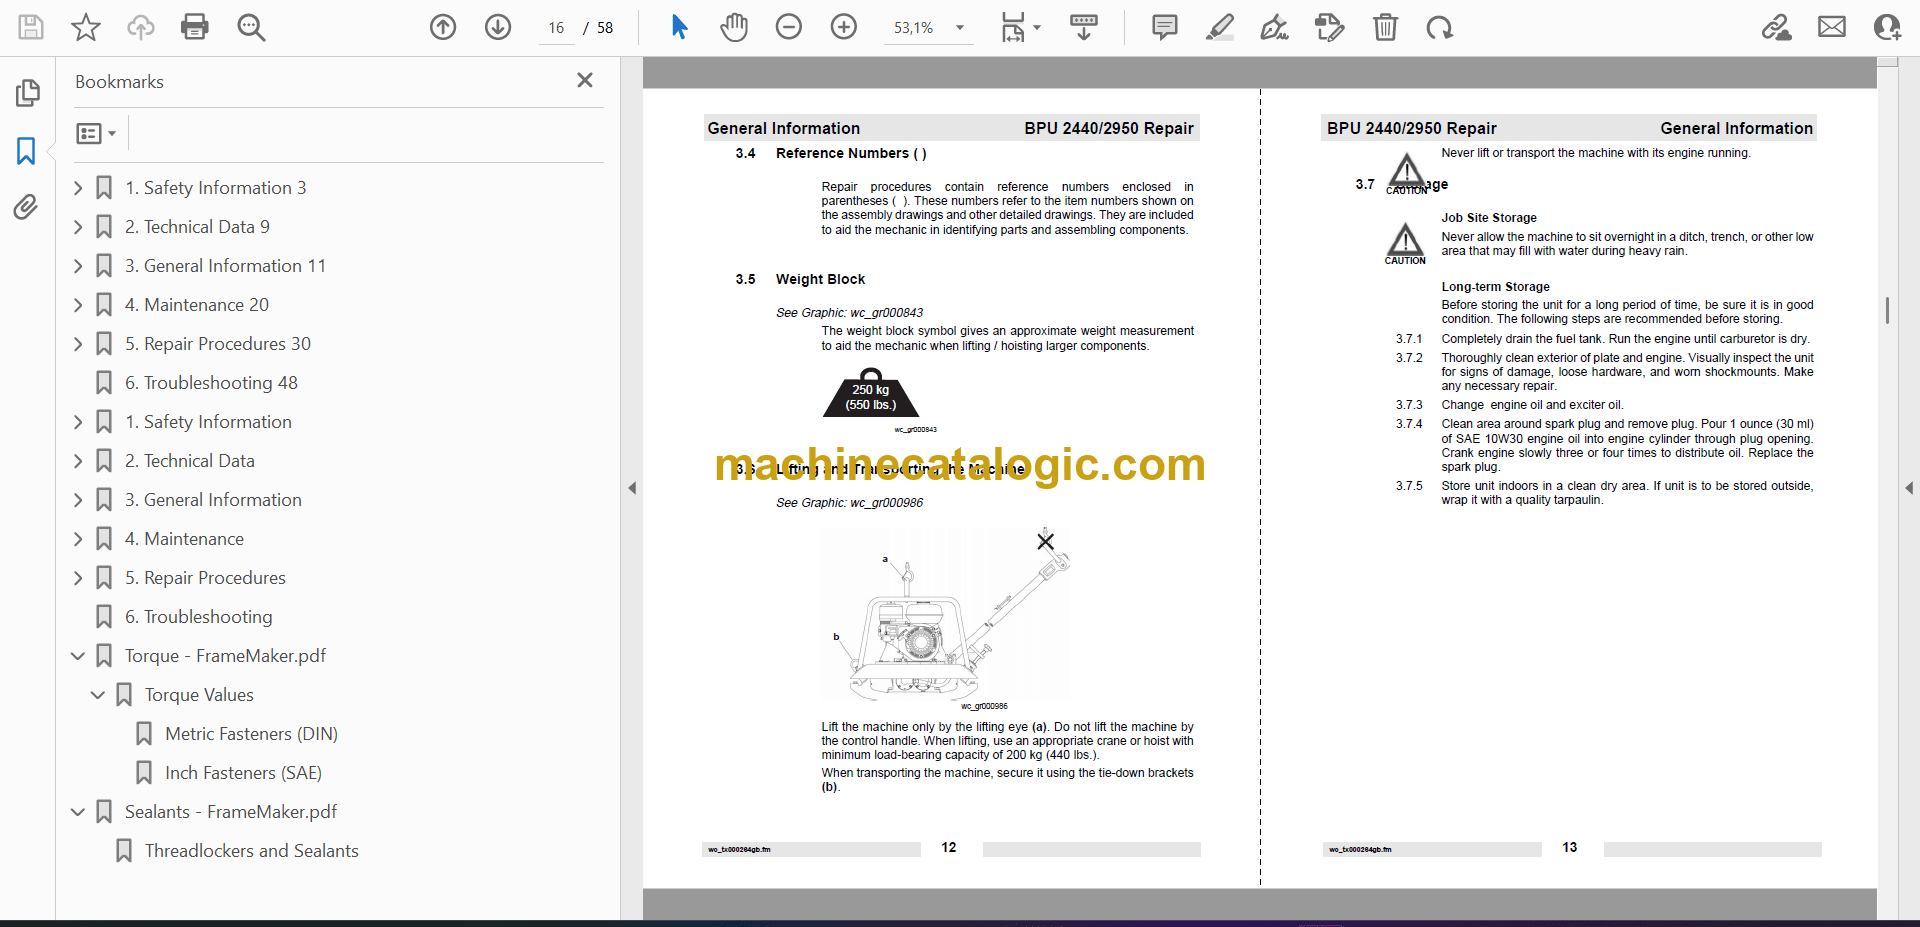Expand the right tools pane
The width and height of the screenshot is (1920, 927).
(x=1909, y=488)
